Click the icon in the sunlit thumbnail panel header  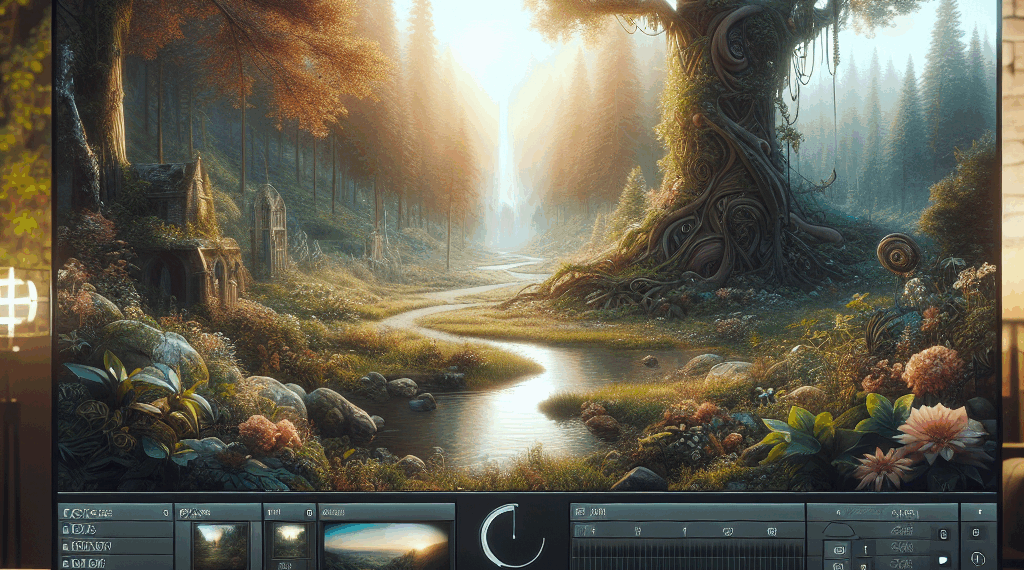point(309,512)
